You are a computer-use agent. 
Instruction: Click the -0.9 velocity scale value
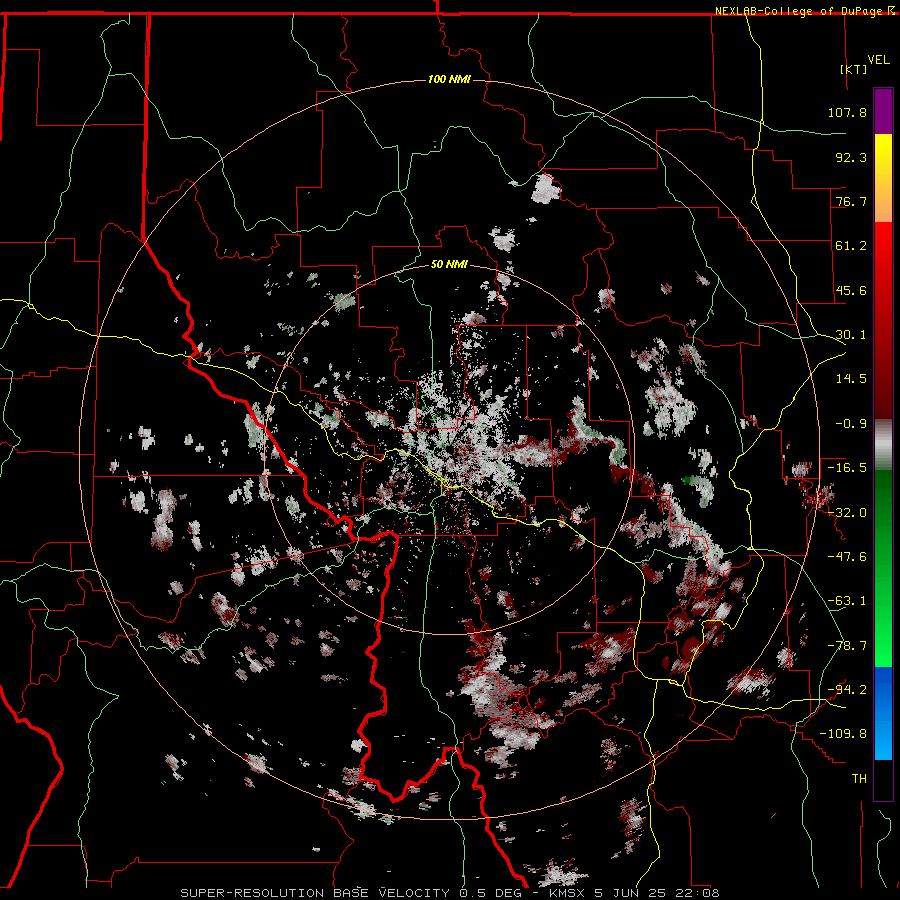pyautogui.click(x=851, y=424)
